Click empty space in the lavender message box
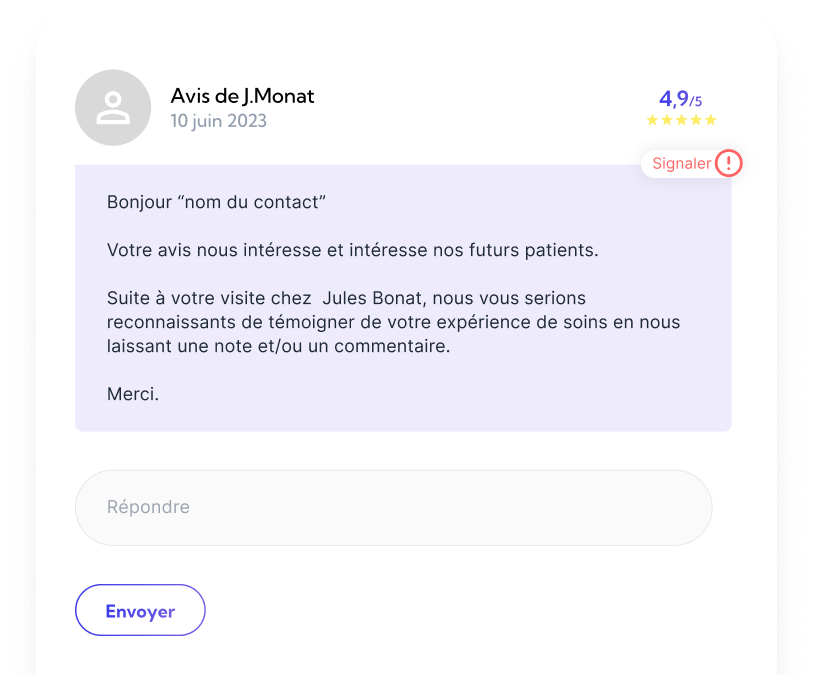Screen dimensions: 813x675 [518, 394]
